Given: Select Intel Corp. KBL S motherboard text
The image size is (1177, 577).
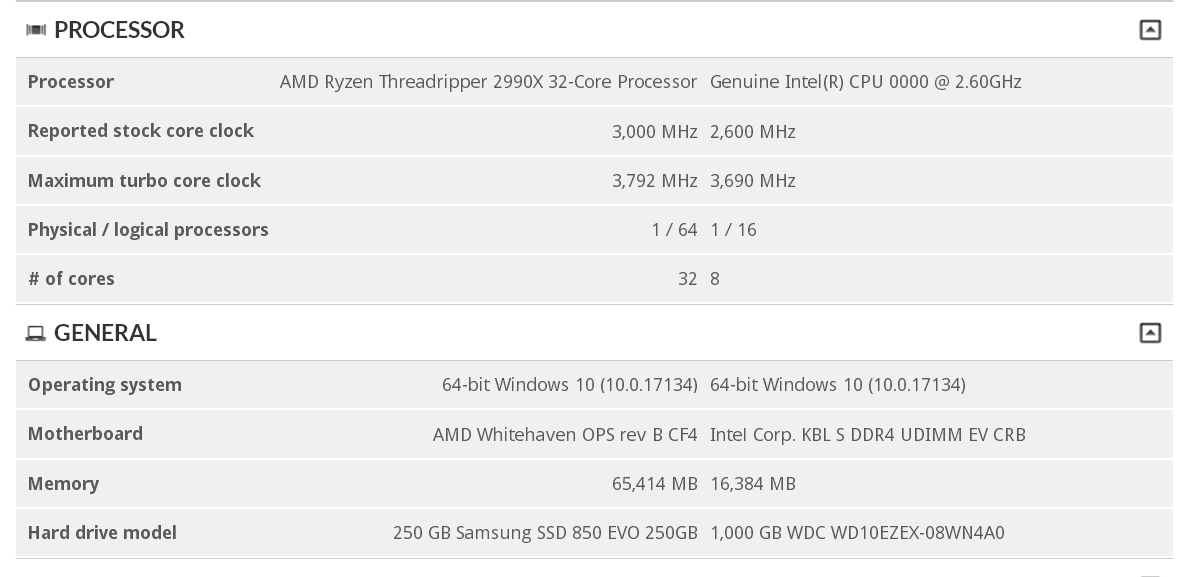Looking at the screenshot, I should (867, 435).
